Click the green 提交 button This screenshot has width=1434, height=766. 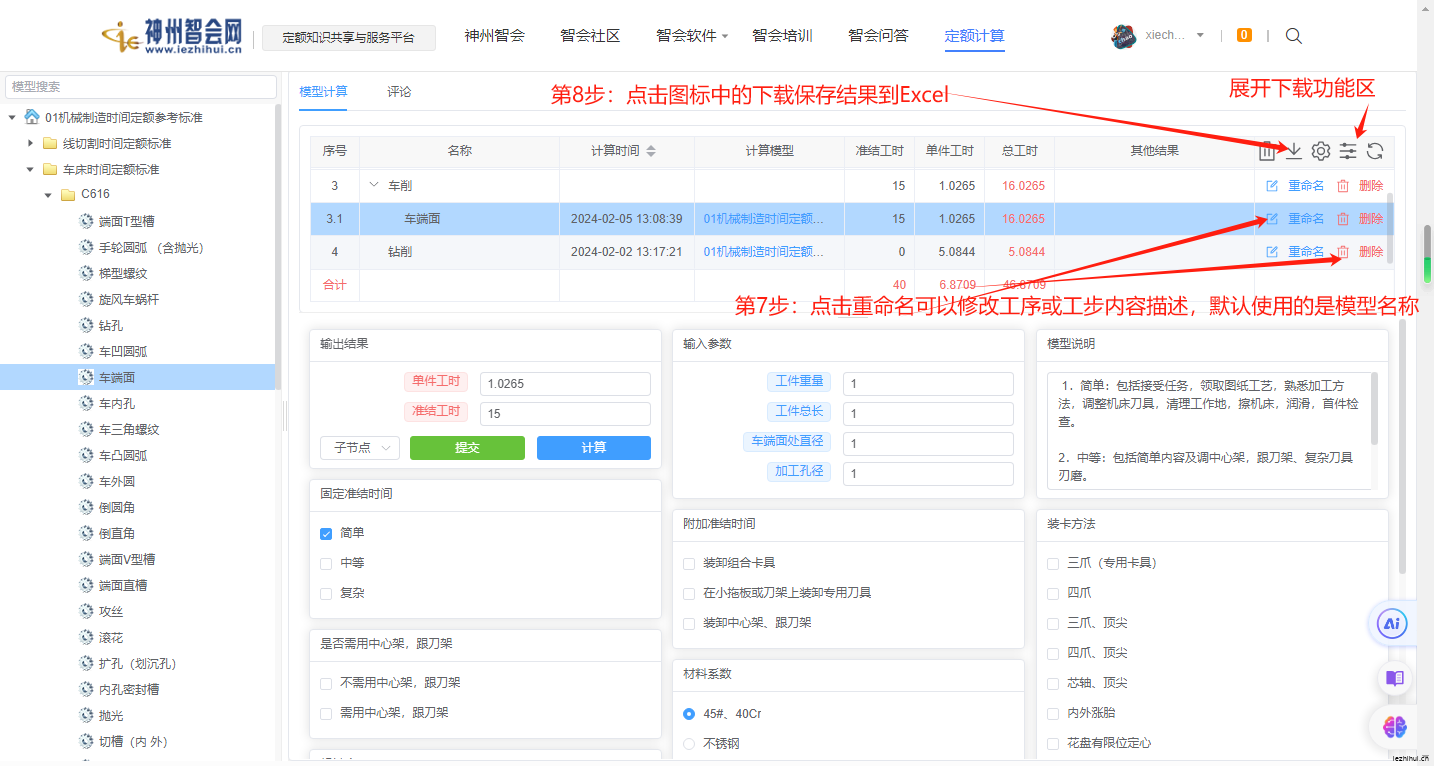[467, 448]
